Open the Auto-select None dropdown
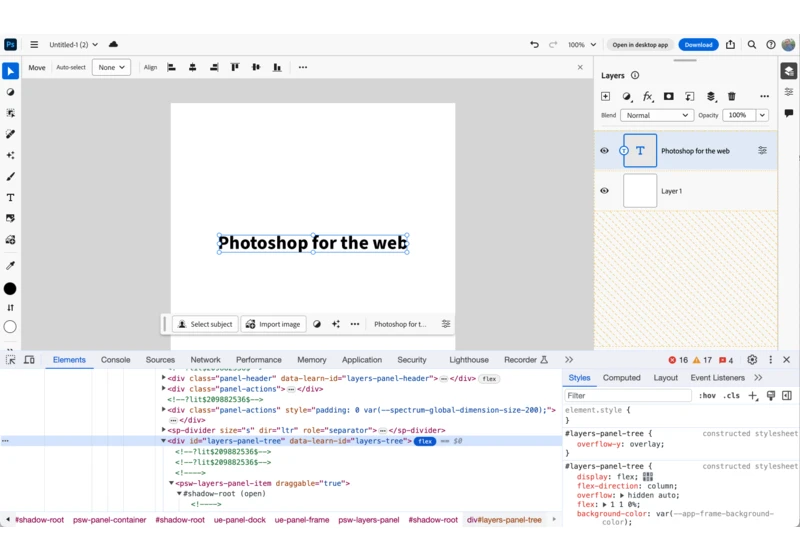800x560 pixels. (111, 67)
